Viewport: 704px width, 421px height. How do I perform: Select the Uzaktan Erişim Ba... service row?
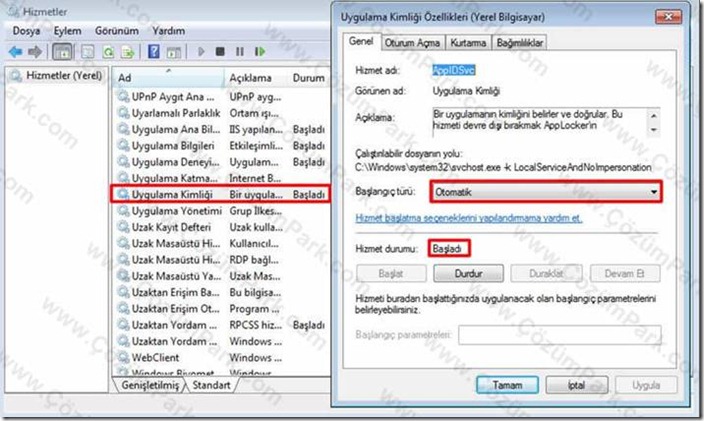click(x=220, y=292)
